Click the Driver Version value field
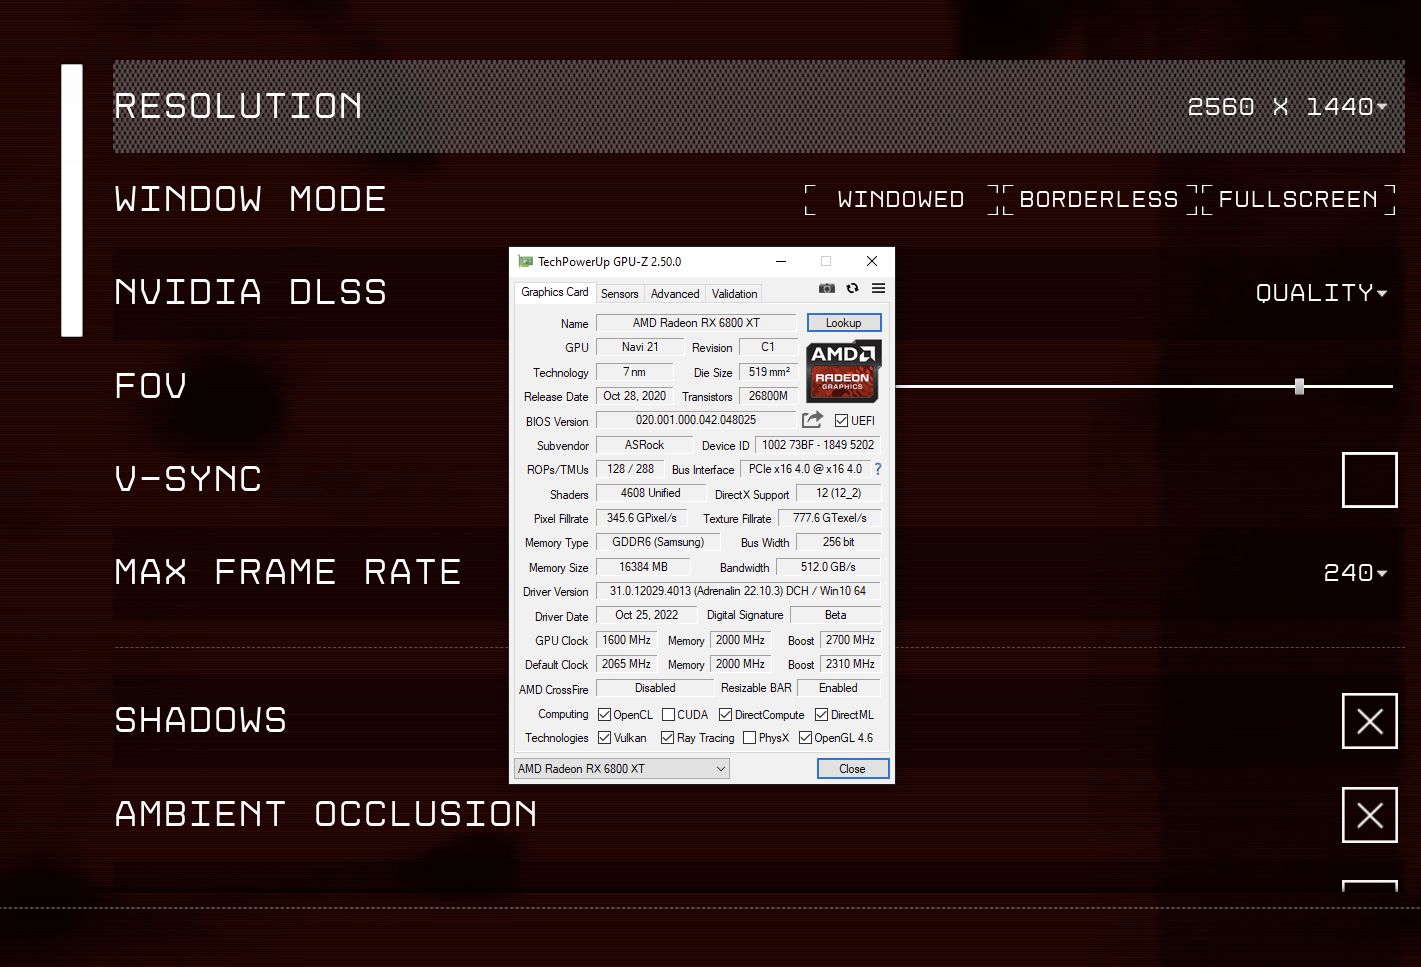The width and height of the screenshot is (1421, 967). tap(738, 591)
